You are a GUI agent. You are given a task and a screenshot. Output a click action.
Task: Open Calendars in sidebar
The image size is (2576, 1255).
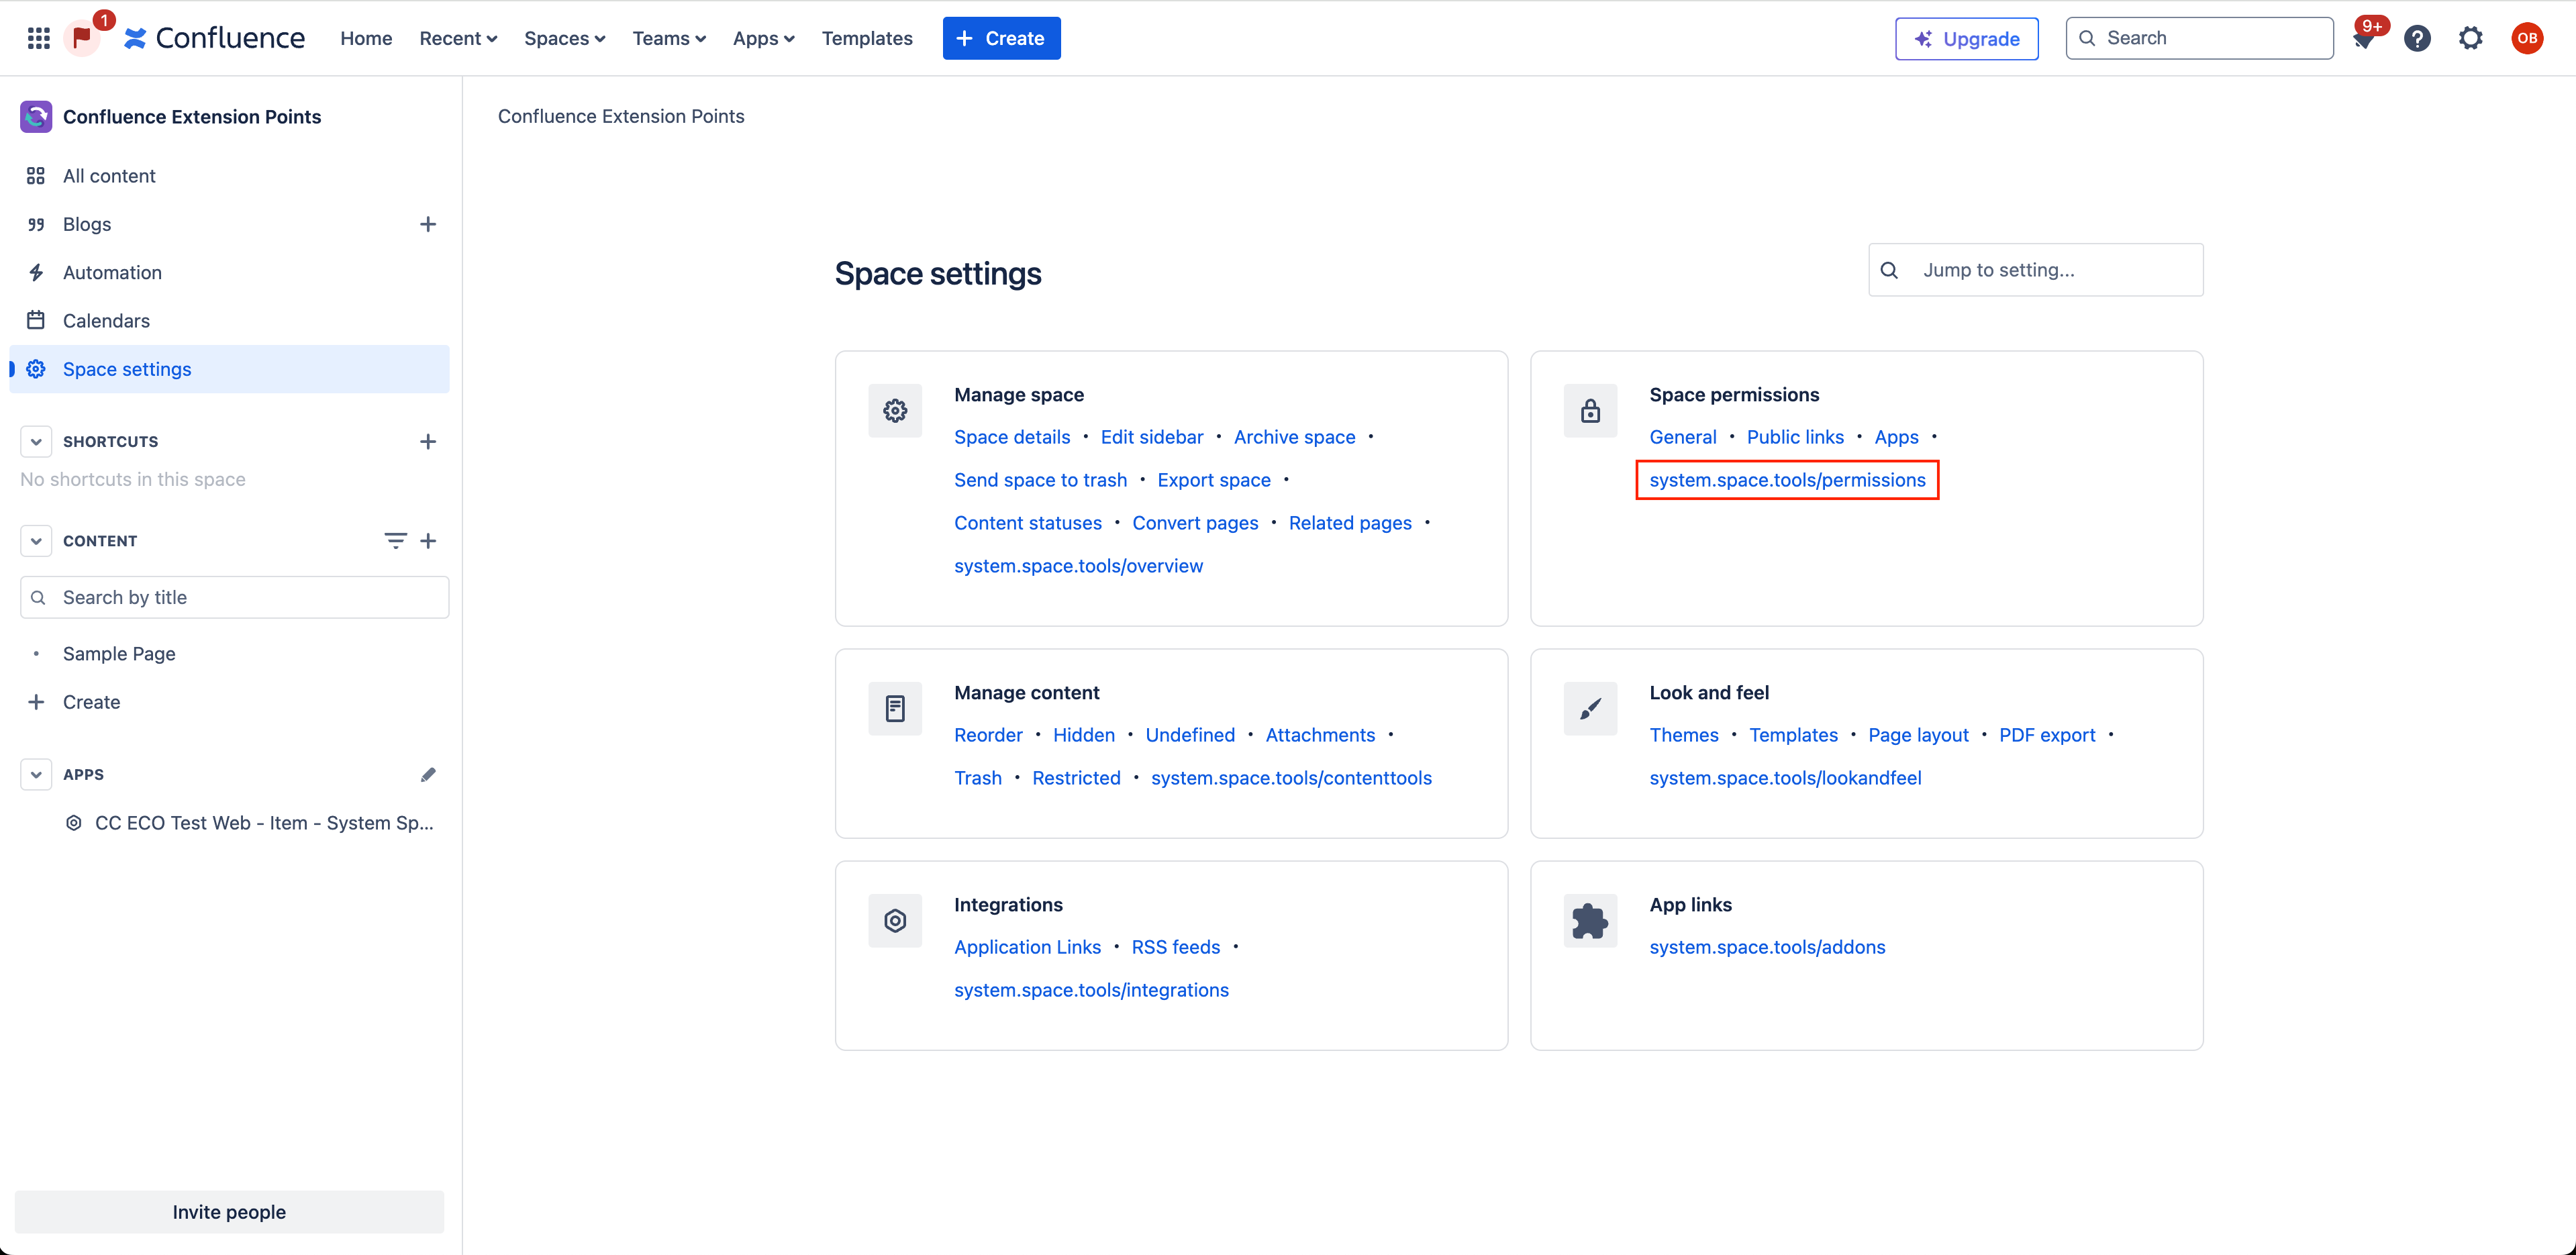tap(229, 321)
